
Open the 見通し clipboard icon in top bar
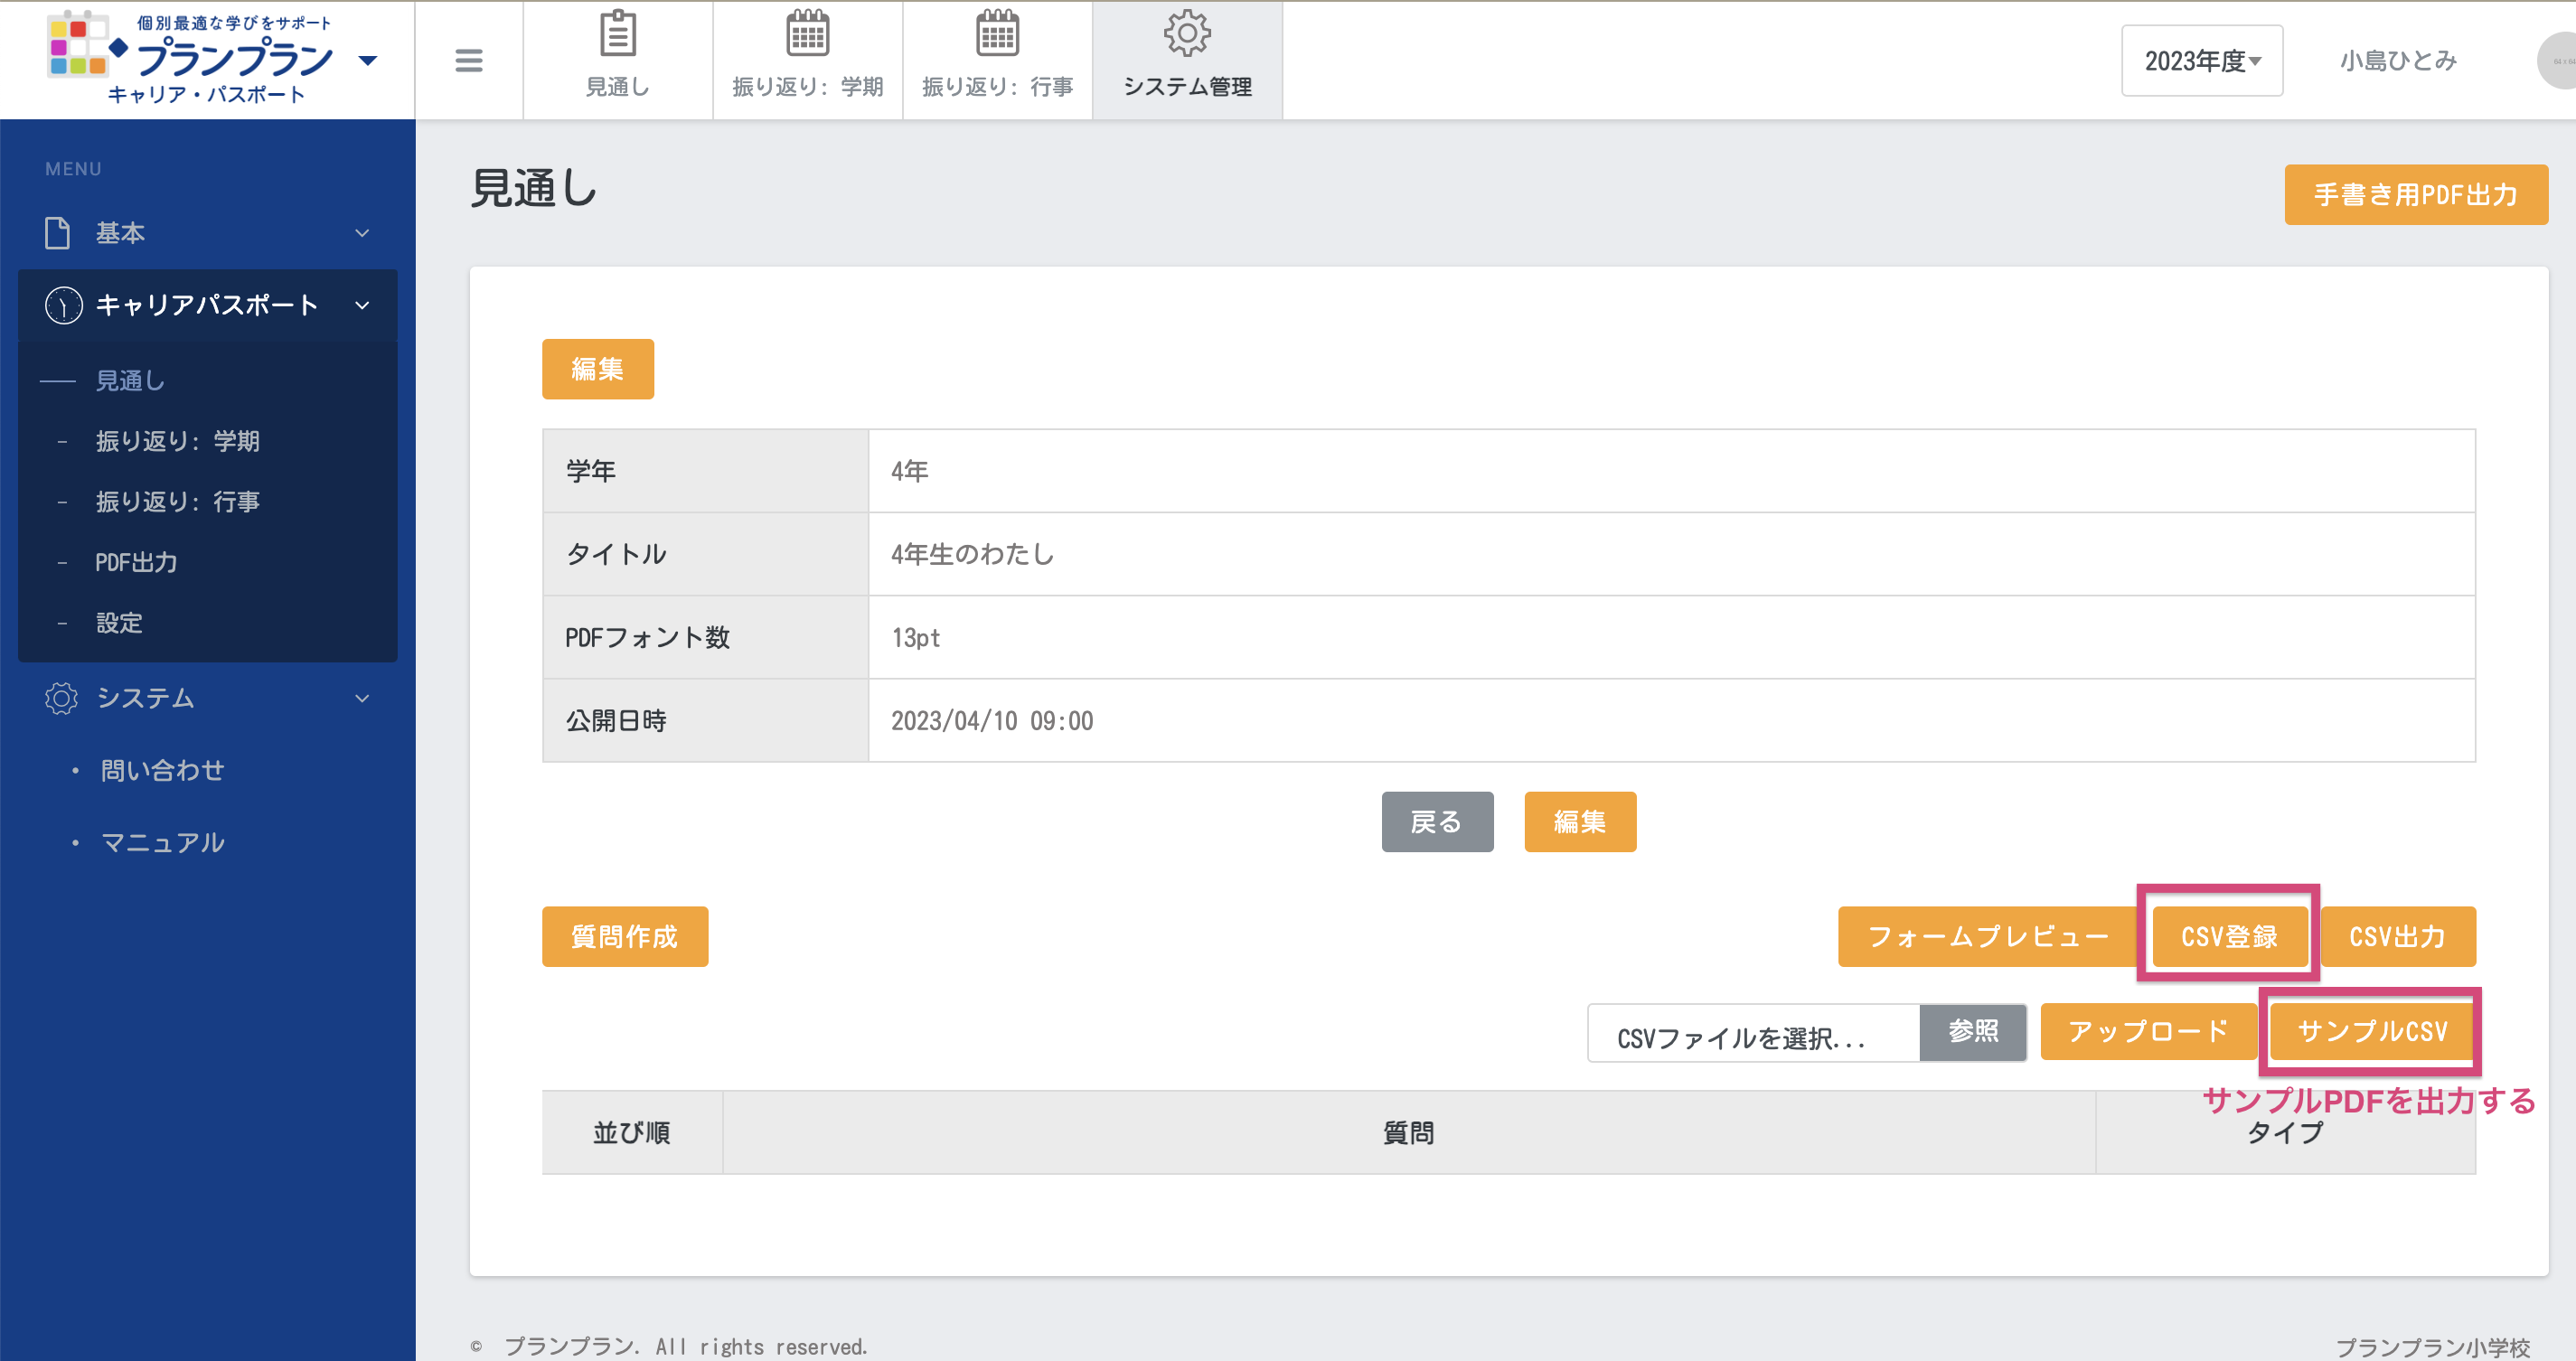tap(617, 34)
